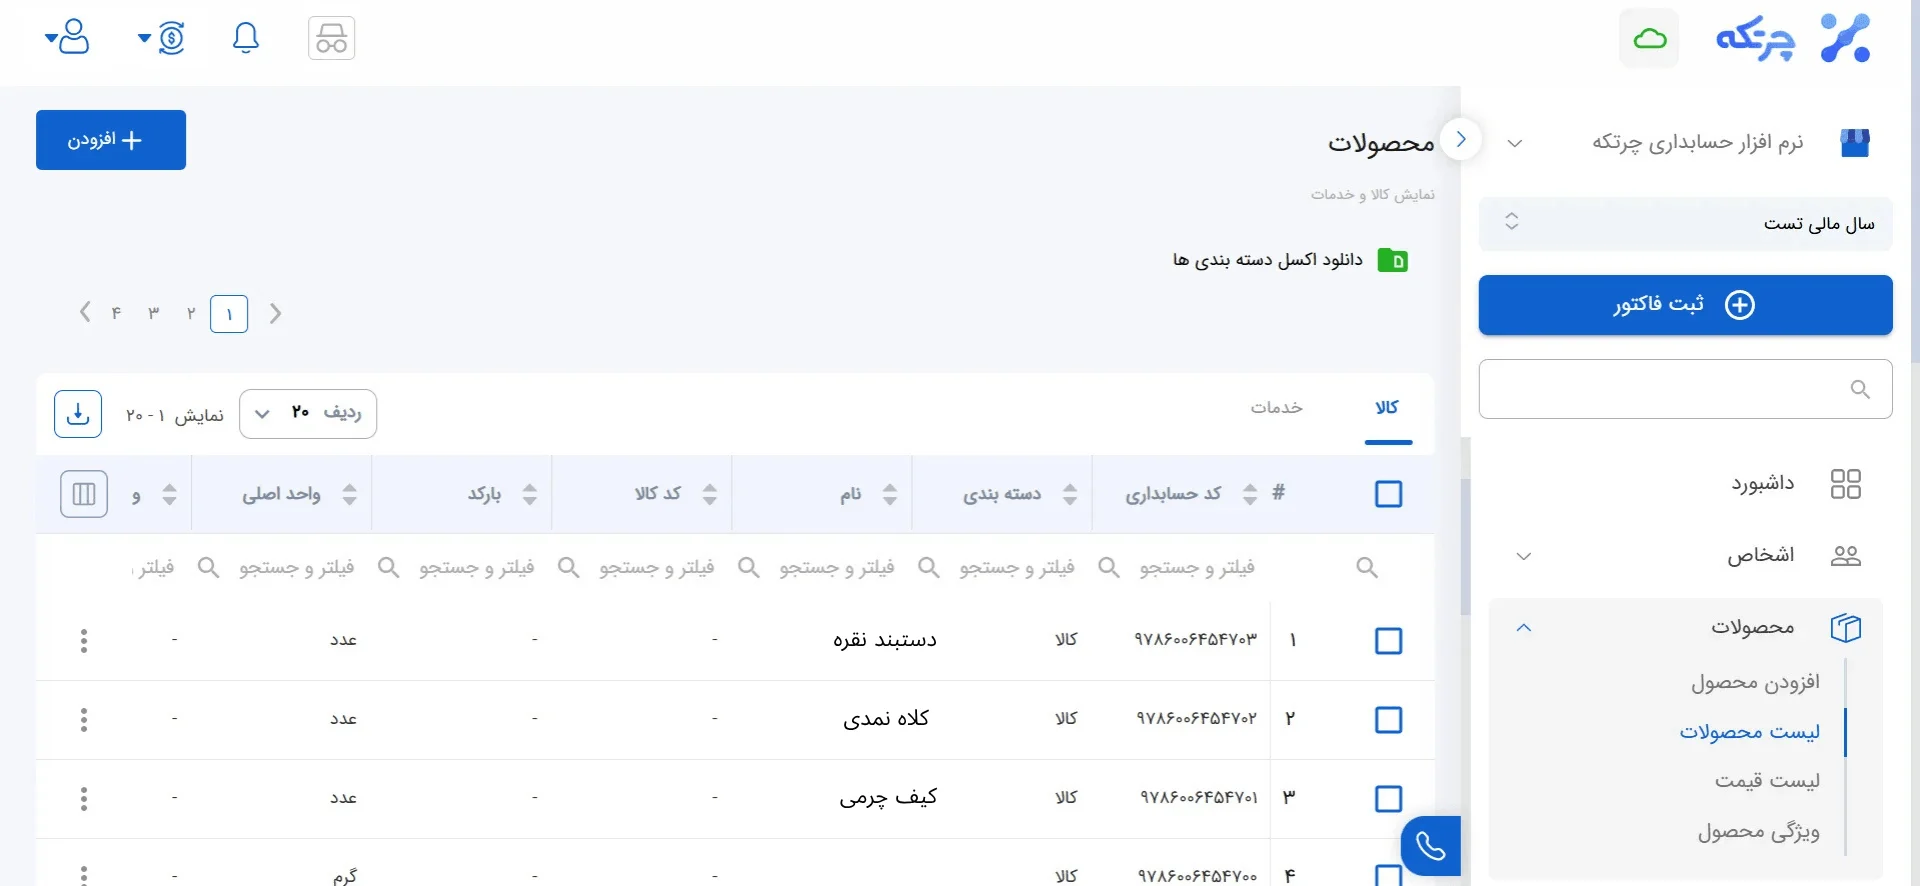Open the سال مالی تست fiscal year selector
Screen dimensions: 1920x886
1685,223
